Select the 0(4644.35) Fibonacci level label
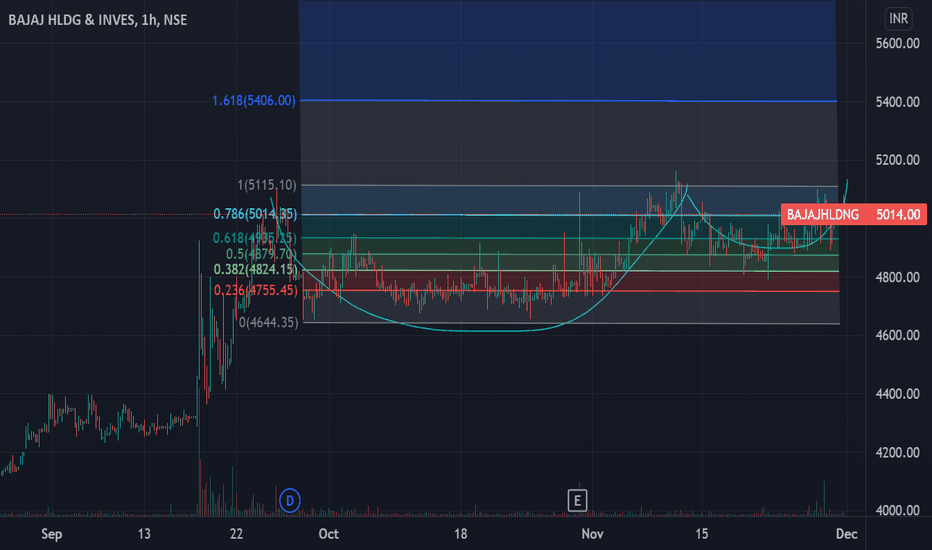Viewport: 932px width, 550px height. coord(269,322)
